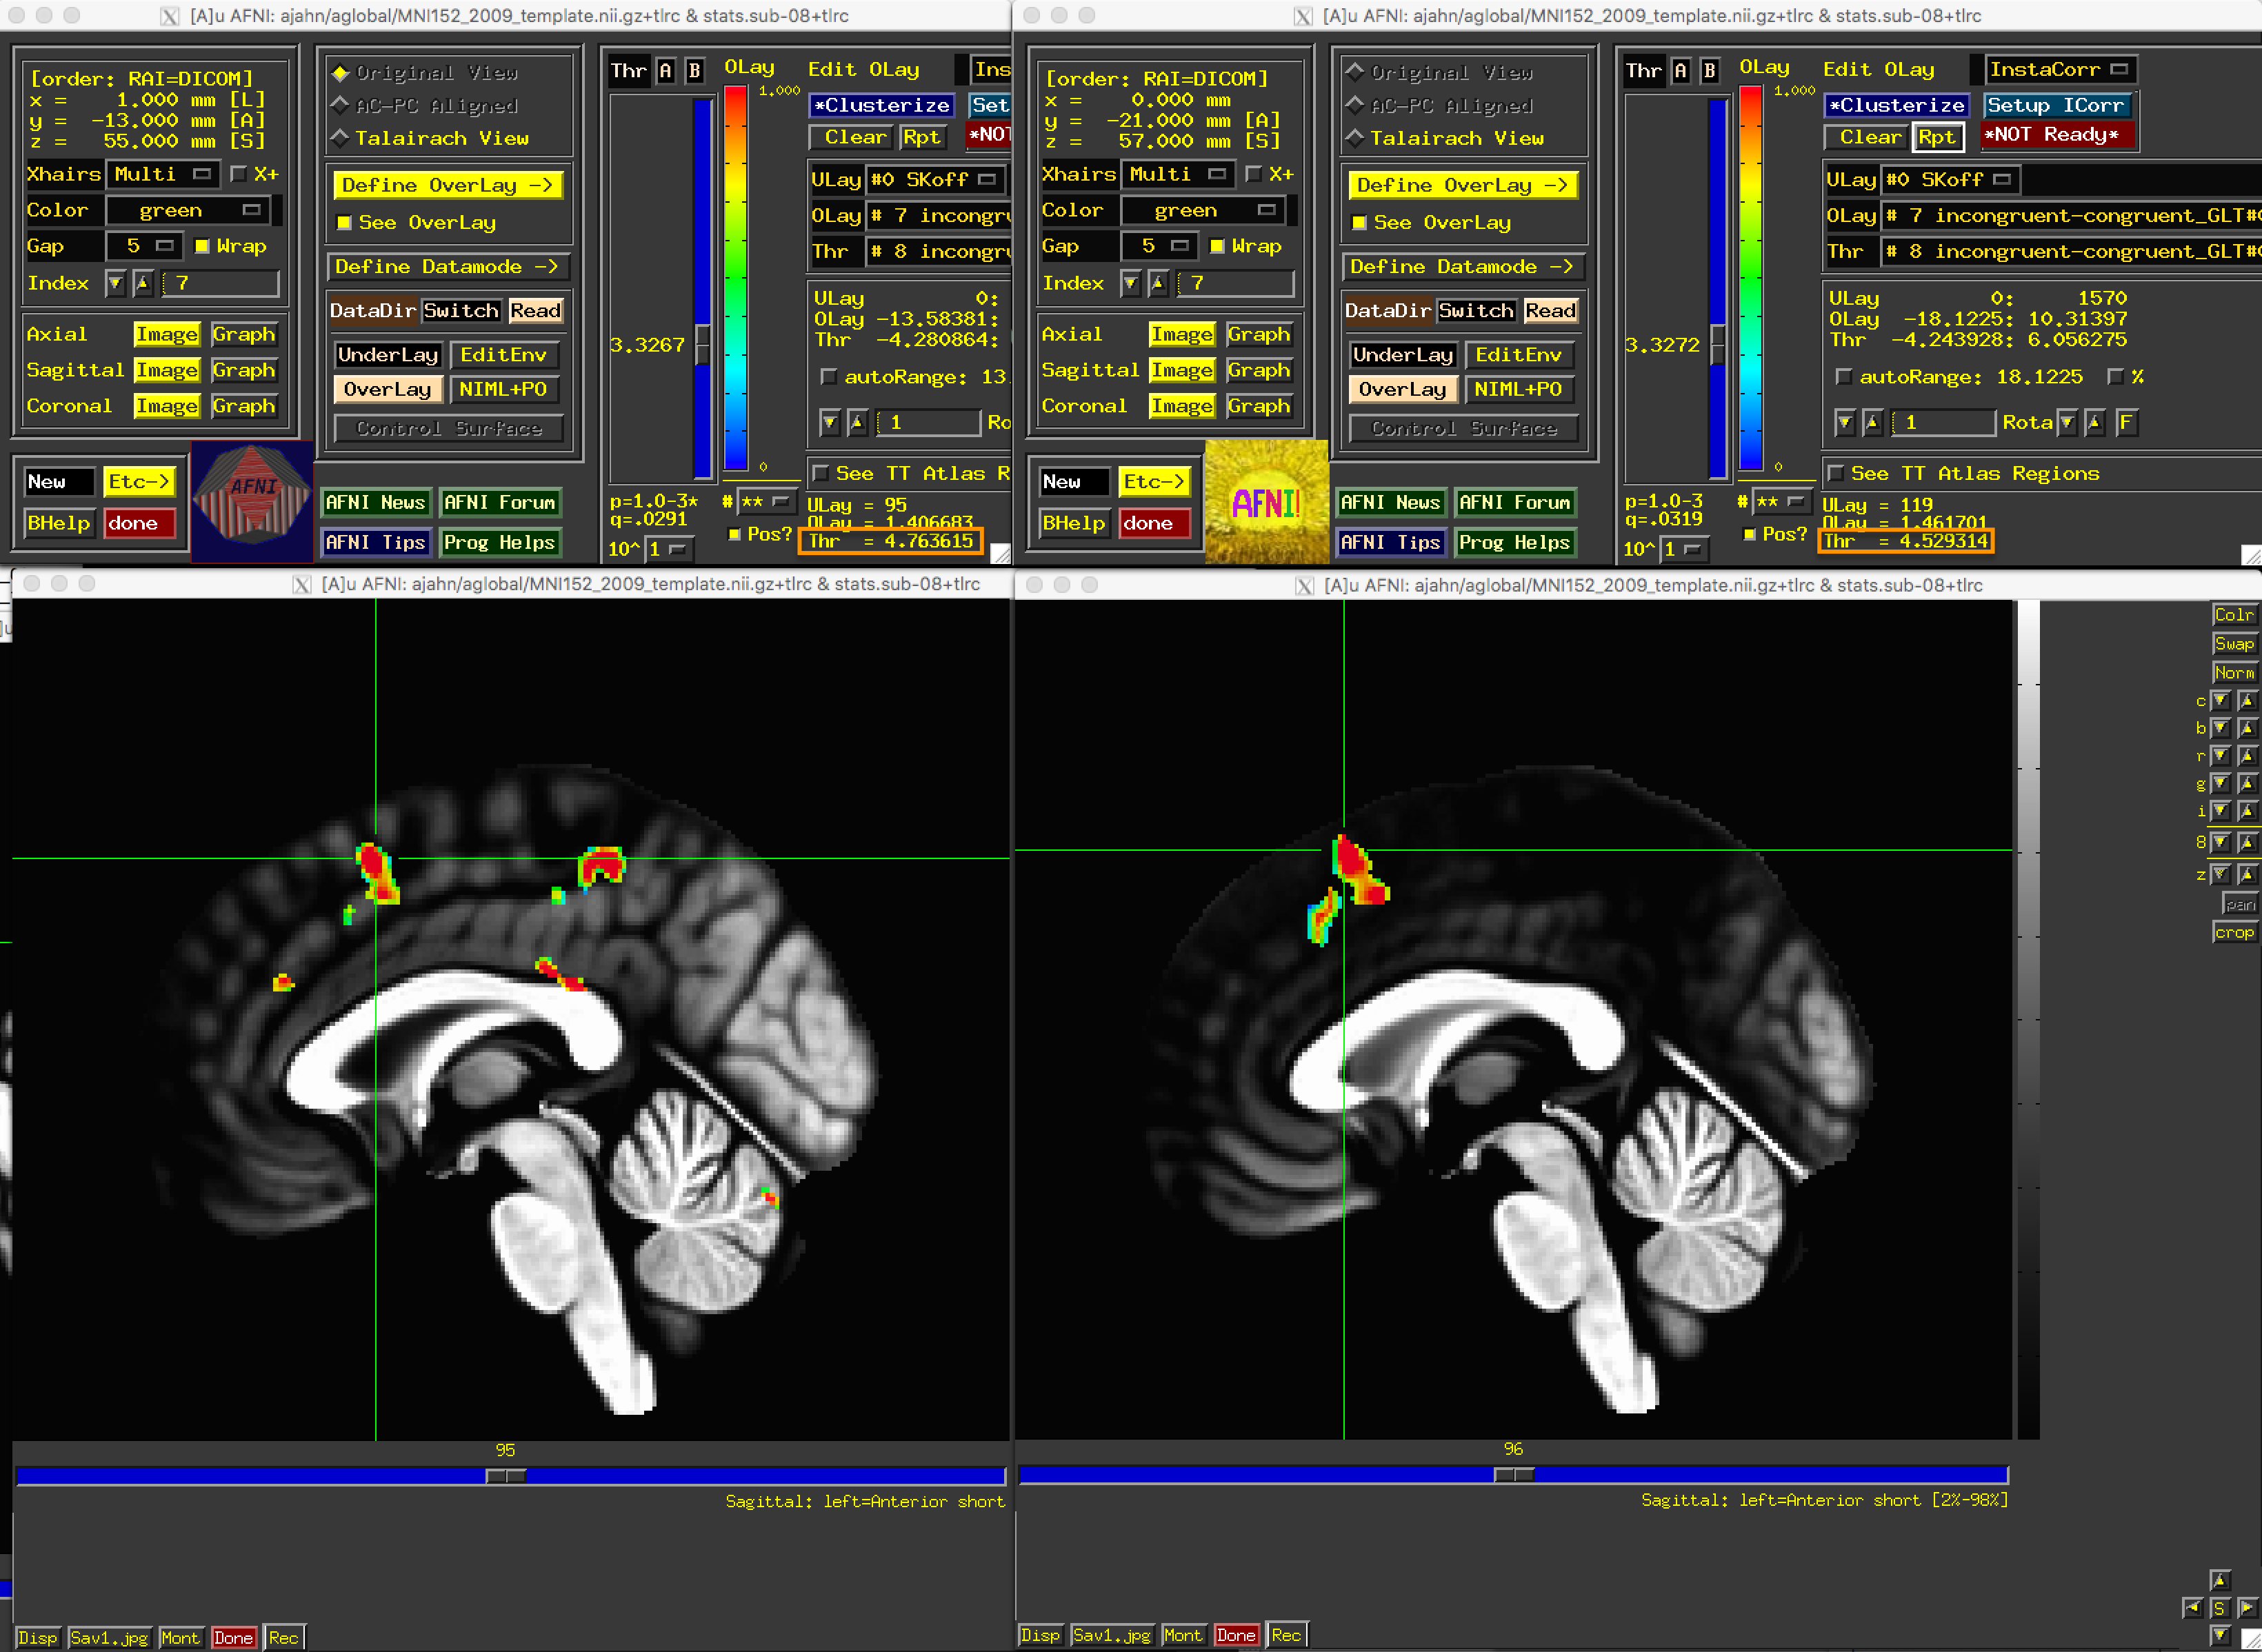Select Original View in right controller
2262x1652 pixels.
(x=1355, y=72)
